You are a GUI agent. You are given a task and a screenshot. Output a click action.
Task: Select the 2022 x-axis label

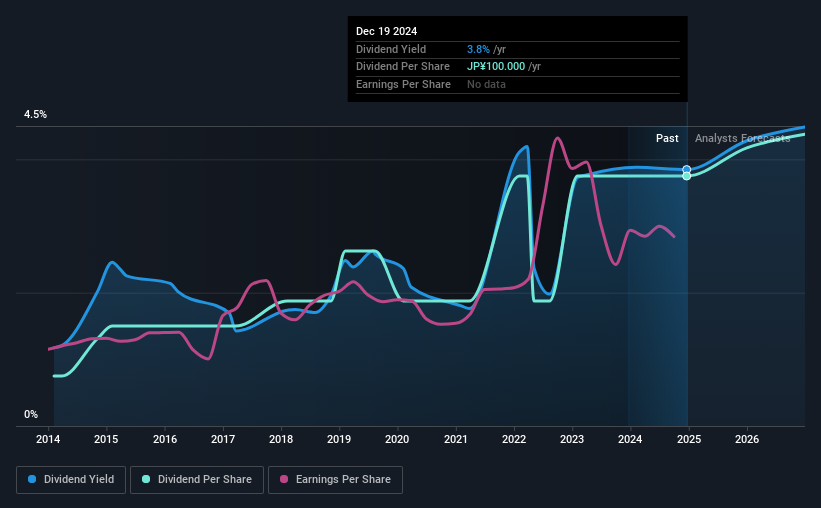[514, 439]
